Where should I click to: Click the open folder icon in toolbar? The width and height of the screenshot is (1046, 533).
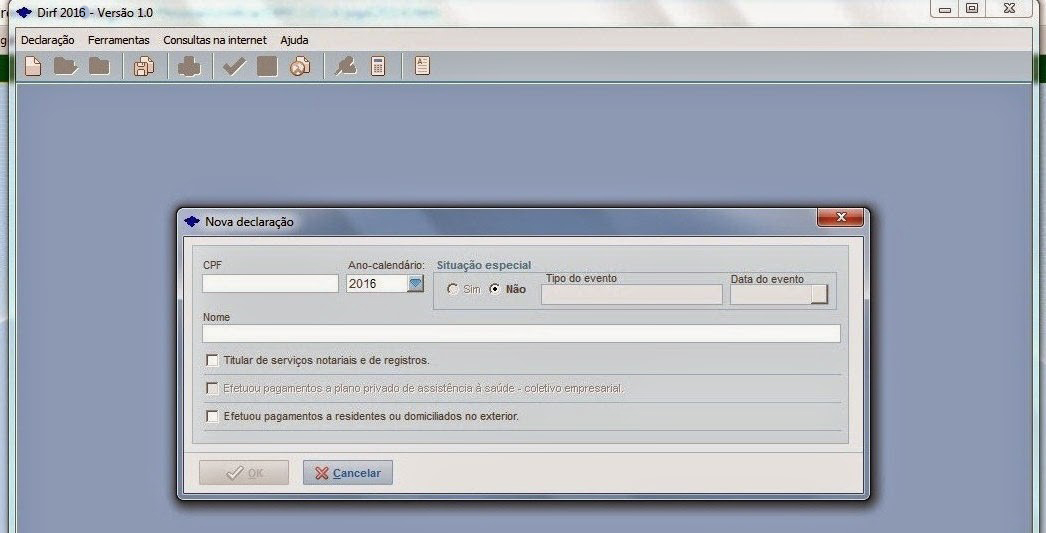(x=65, y=66)
